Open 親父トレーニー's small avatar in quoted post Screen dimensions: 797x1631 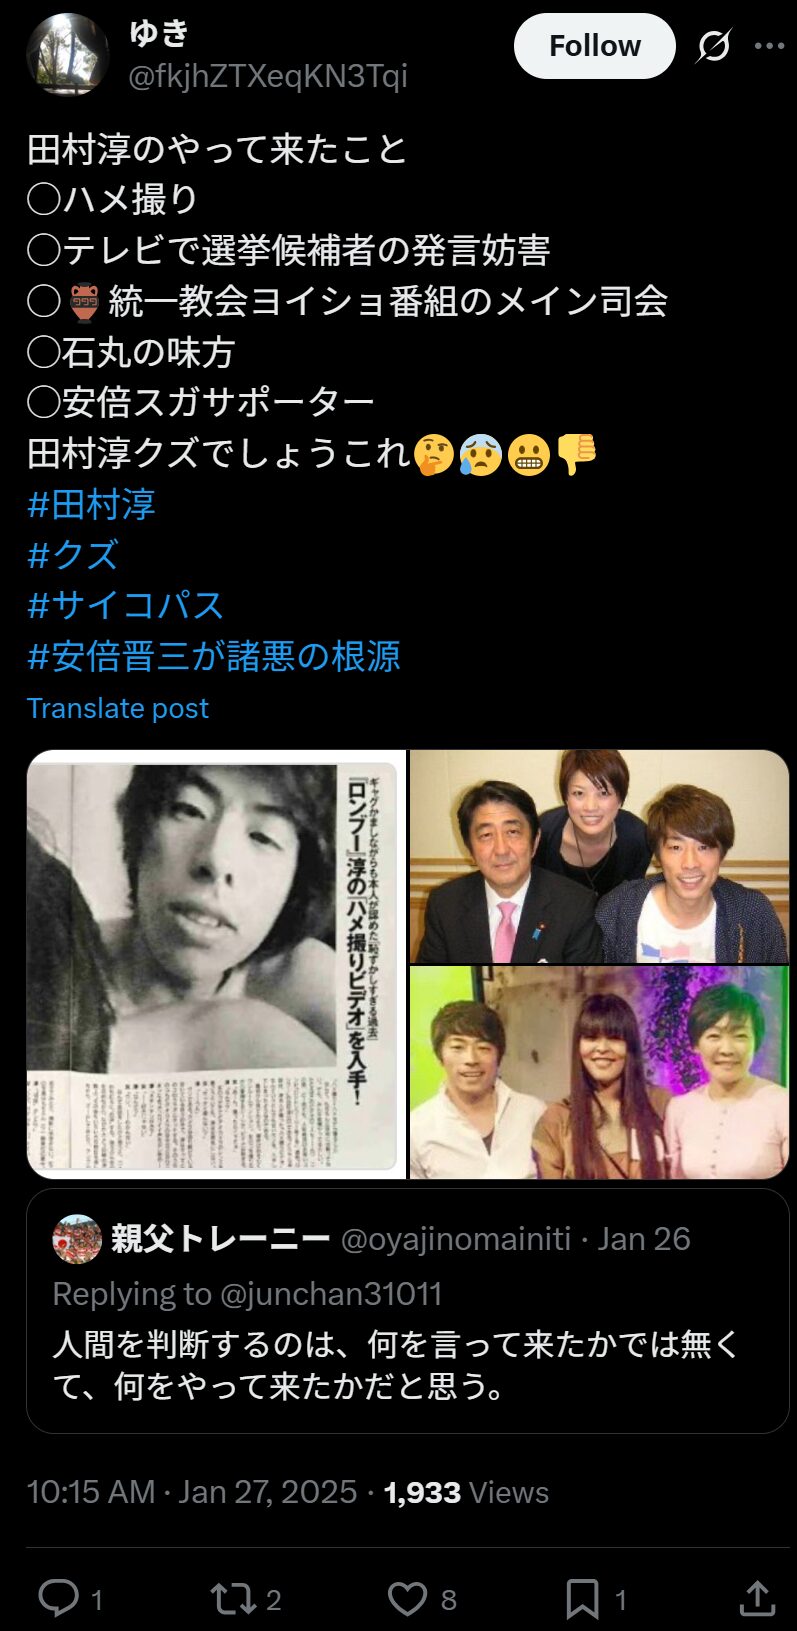77,1239
